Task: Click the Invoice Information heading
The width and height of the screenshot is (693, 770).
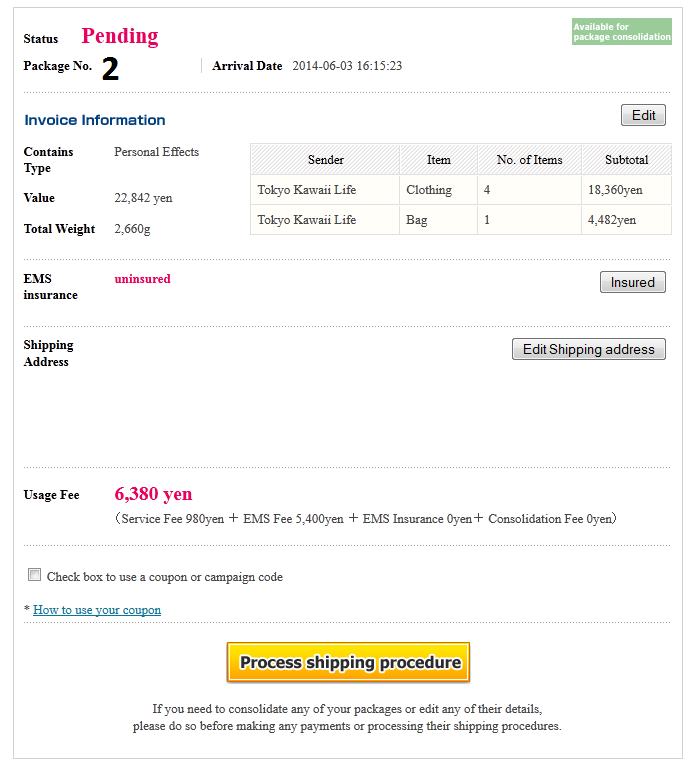Action: pos(95,120)
